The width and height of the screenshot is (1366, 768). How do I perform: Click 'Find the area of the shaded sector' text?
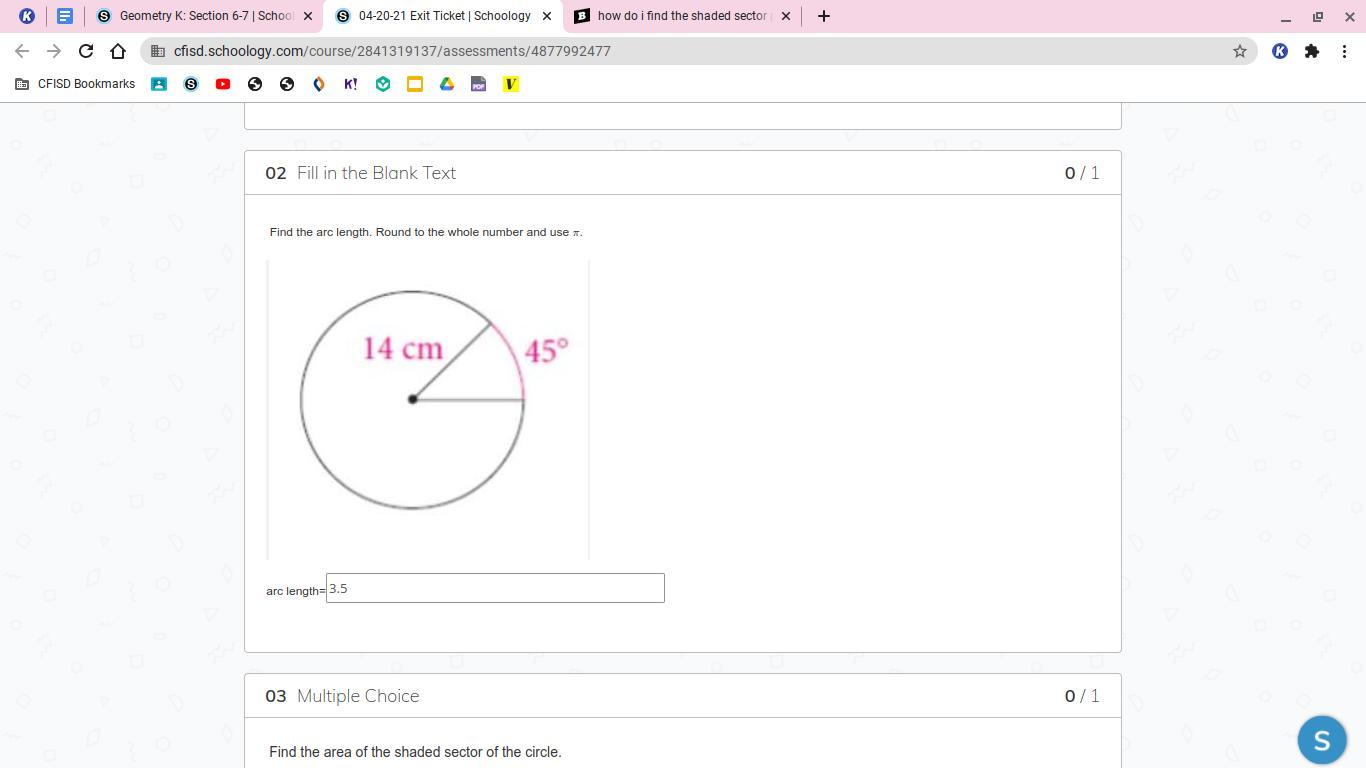(x=415, y=752)
